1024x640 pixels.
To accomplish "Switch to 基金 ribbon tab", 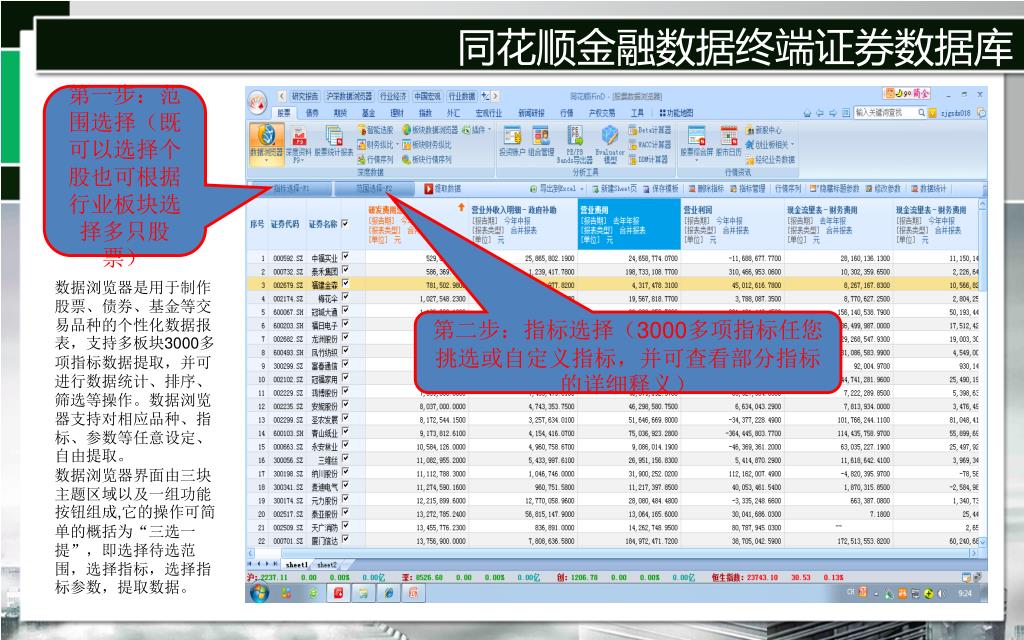I will (x=368, y=113).
